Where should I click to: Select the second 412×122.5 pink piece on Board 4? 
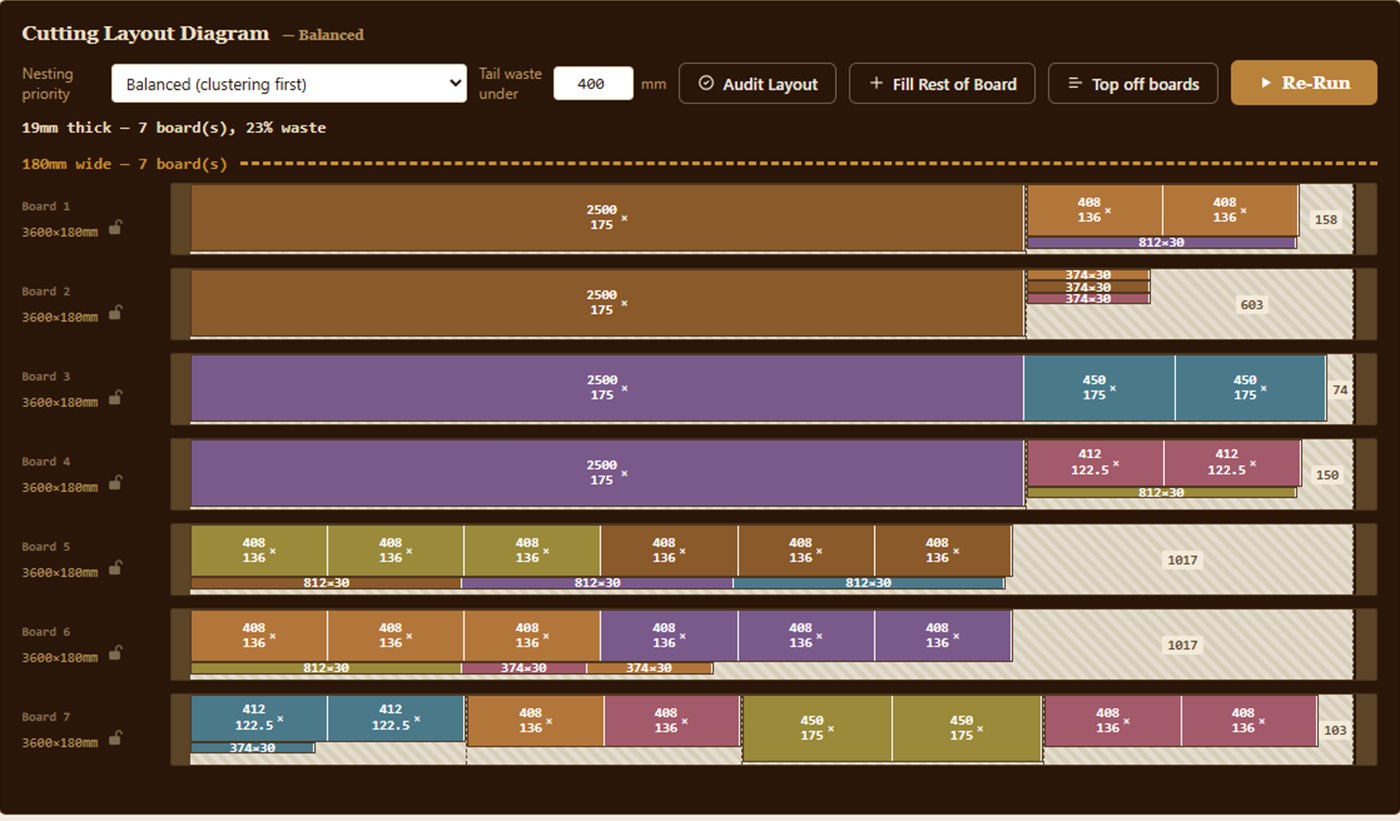(x=1232, y=462)
